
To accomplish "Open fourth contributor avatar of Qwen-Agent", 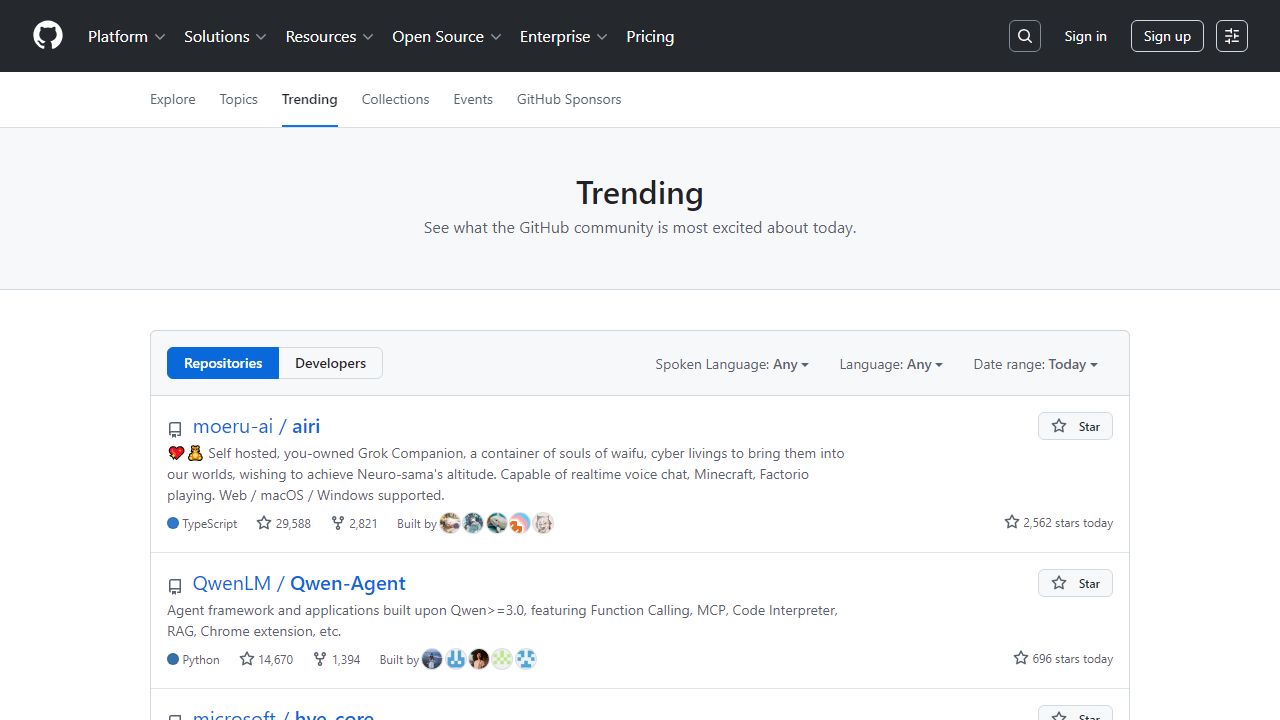I will coord(502,659).
